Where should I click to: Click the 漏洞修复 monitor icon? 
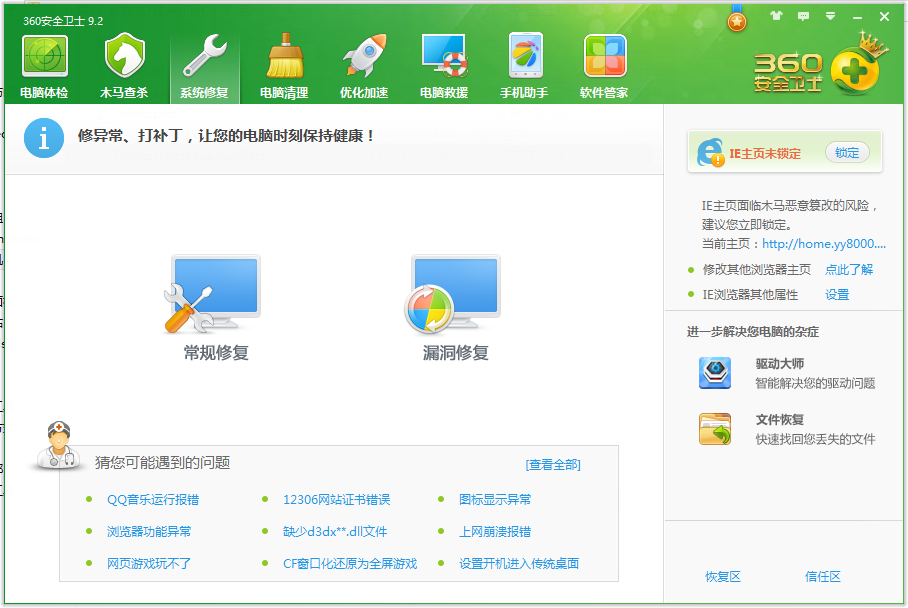pyautogui.click(x=453, y=294)
